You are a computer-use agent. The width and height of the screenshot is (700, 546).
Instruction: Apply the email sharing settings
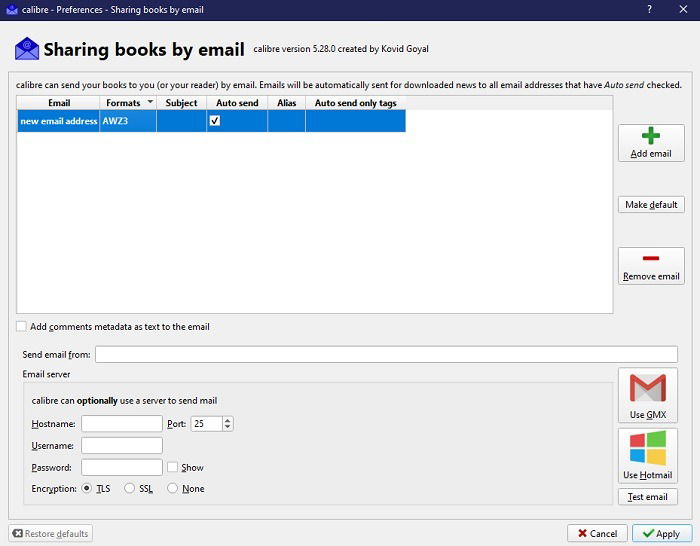tap(662, 533)
